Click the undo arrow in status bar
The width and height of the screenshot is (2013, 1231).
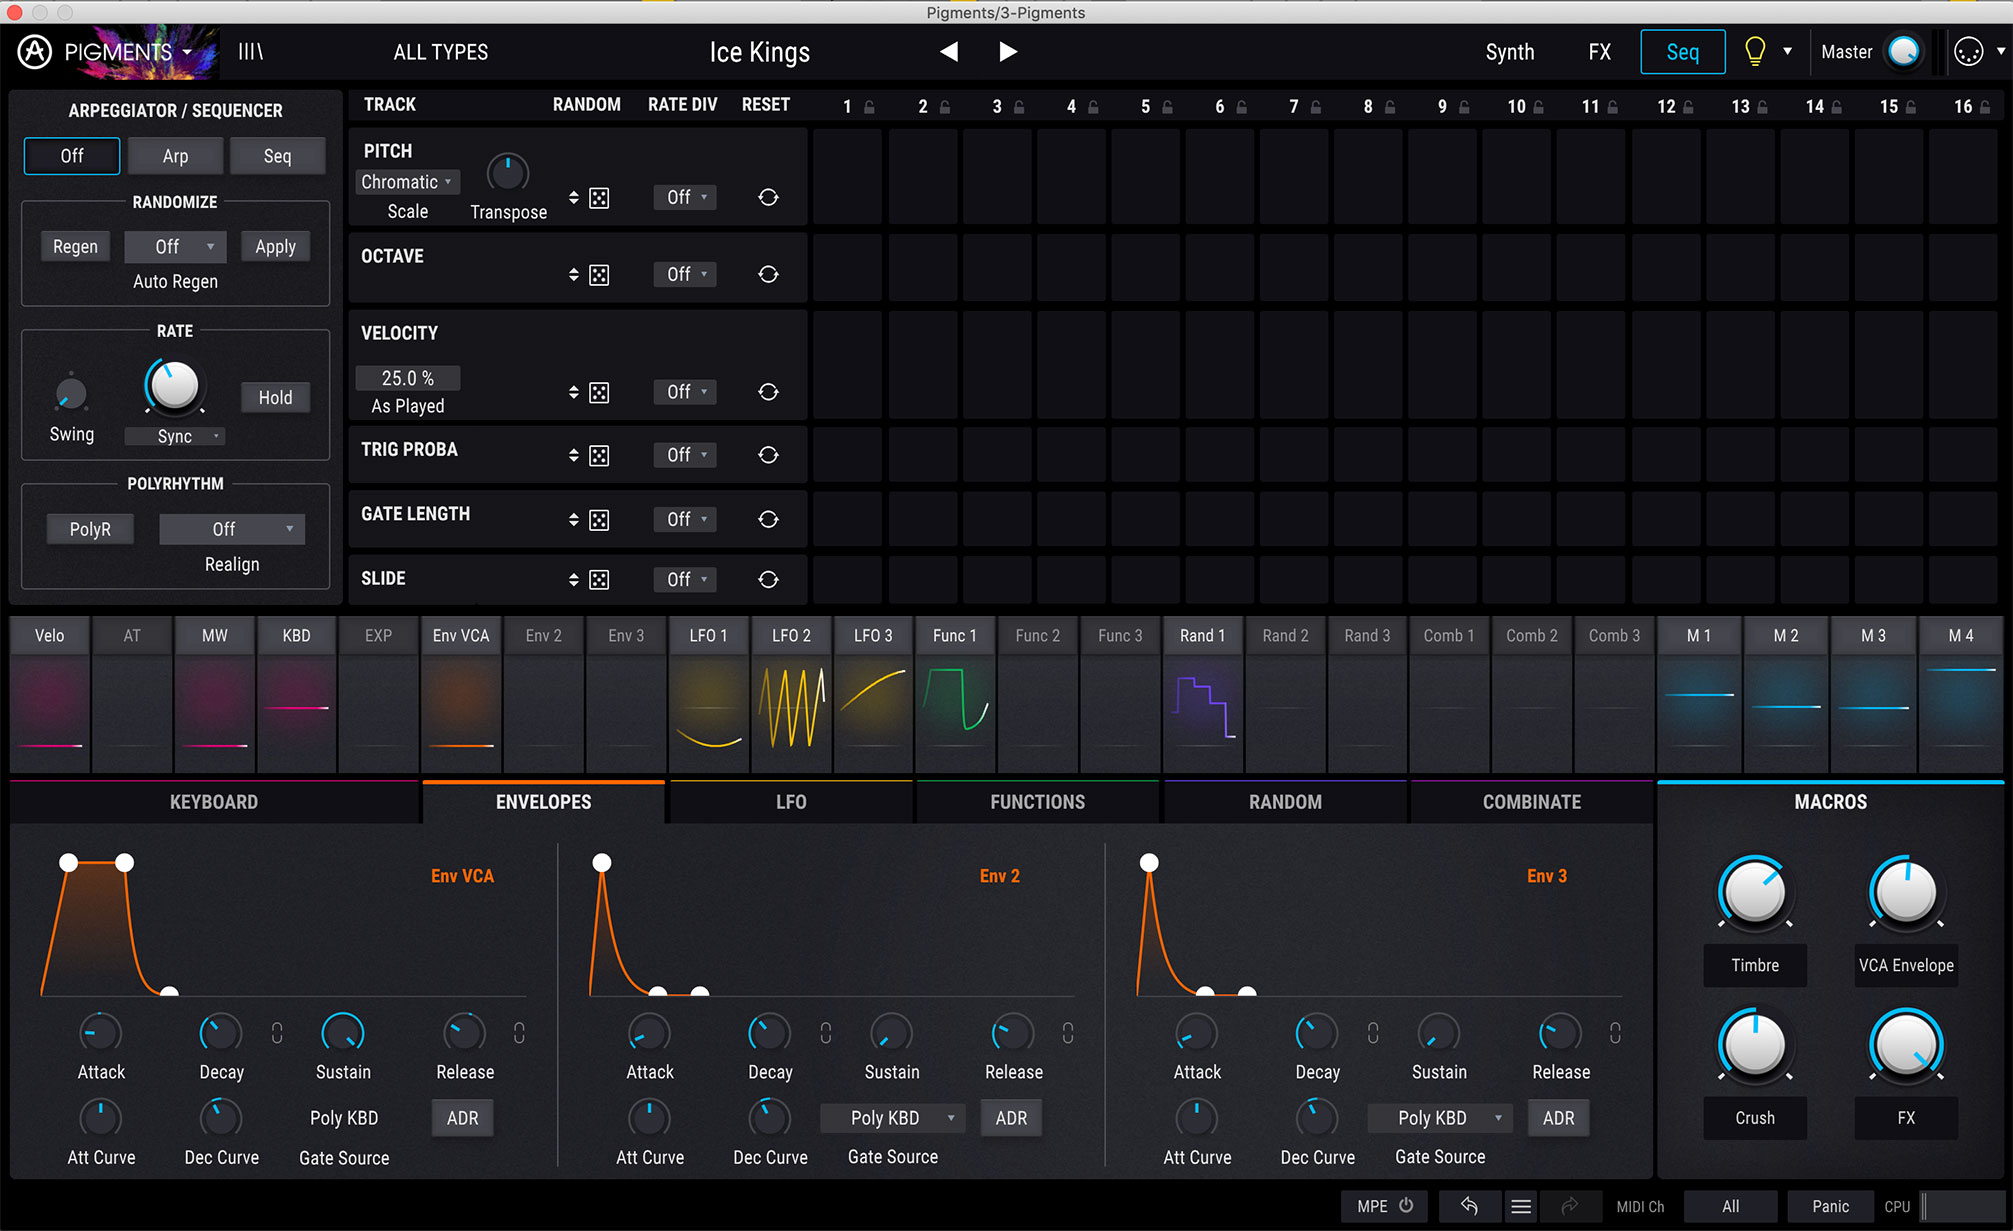[1469, 1206]
